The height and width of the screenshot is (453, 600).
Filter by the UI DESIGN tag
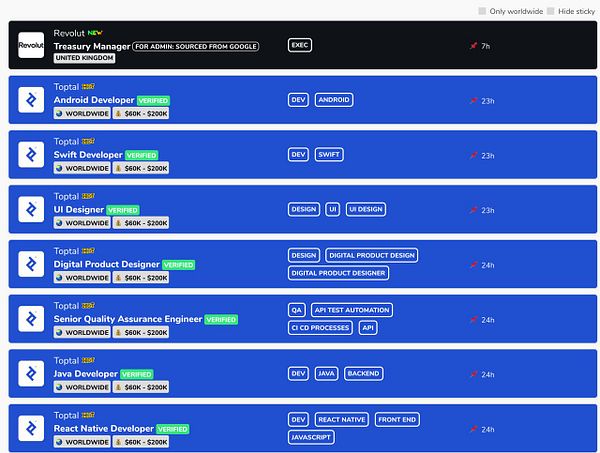366,209
